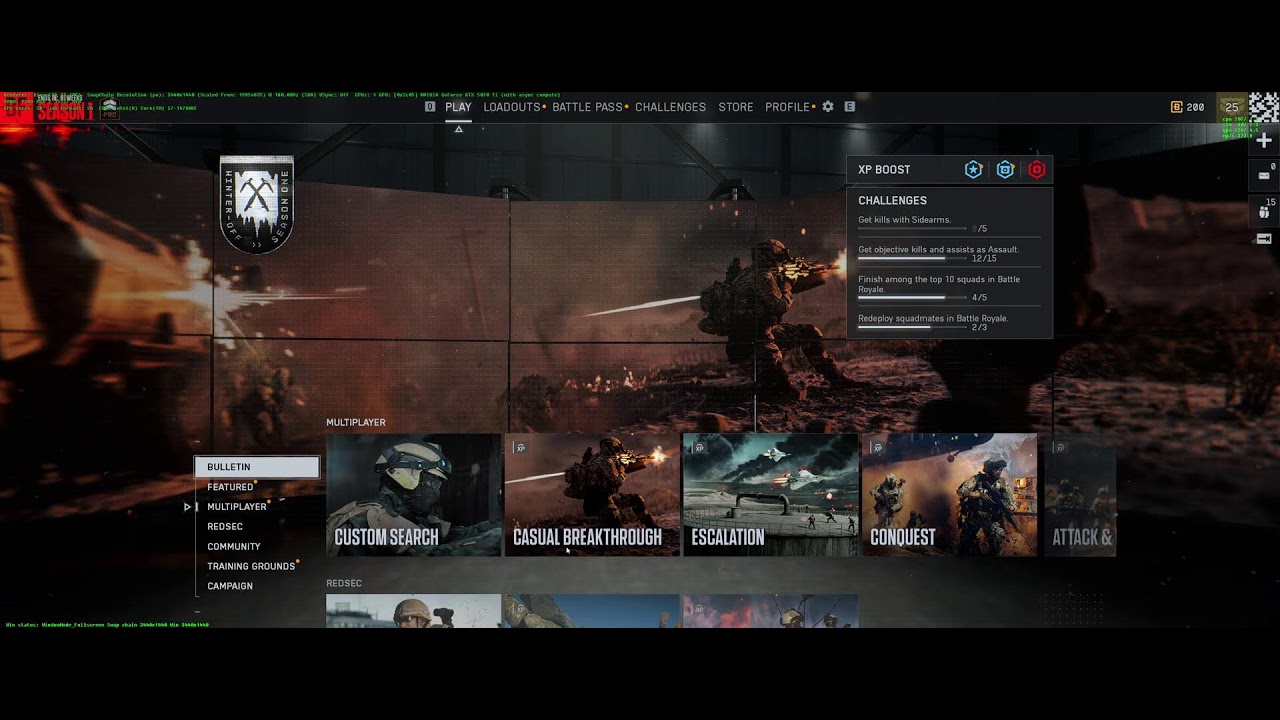
Task: Open the mail inbox icon showing 0
Action: point(1264,175)
